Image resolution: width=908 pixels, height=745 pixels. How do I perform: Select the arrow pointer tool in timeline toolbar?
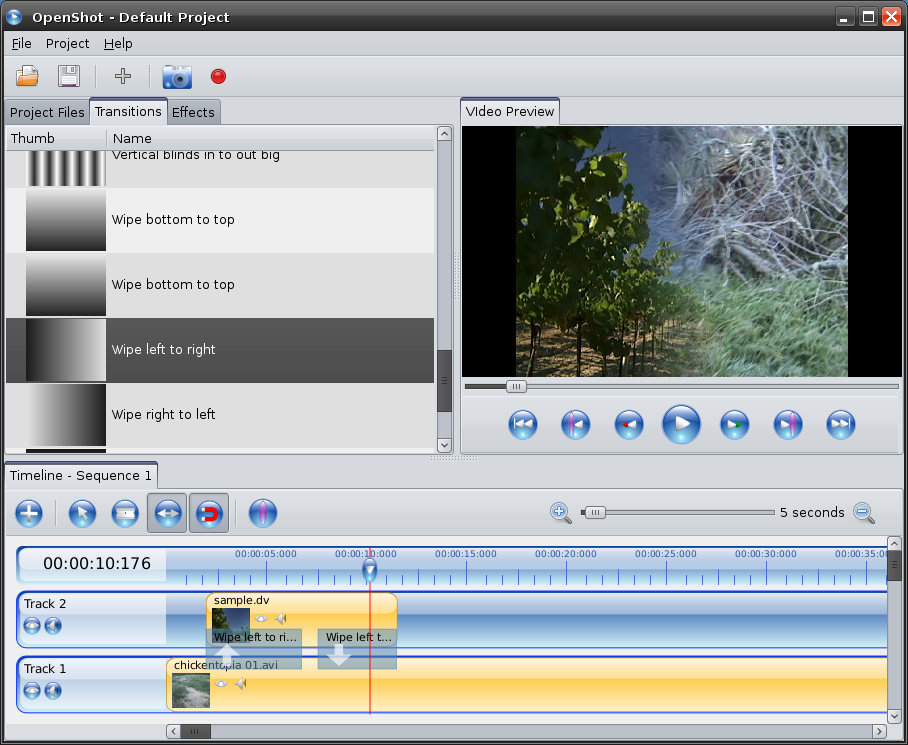(x=82, y=514)
